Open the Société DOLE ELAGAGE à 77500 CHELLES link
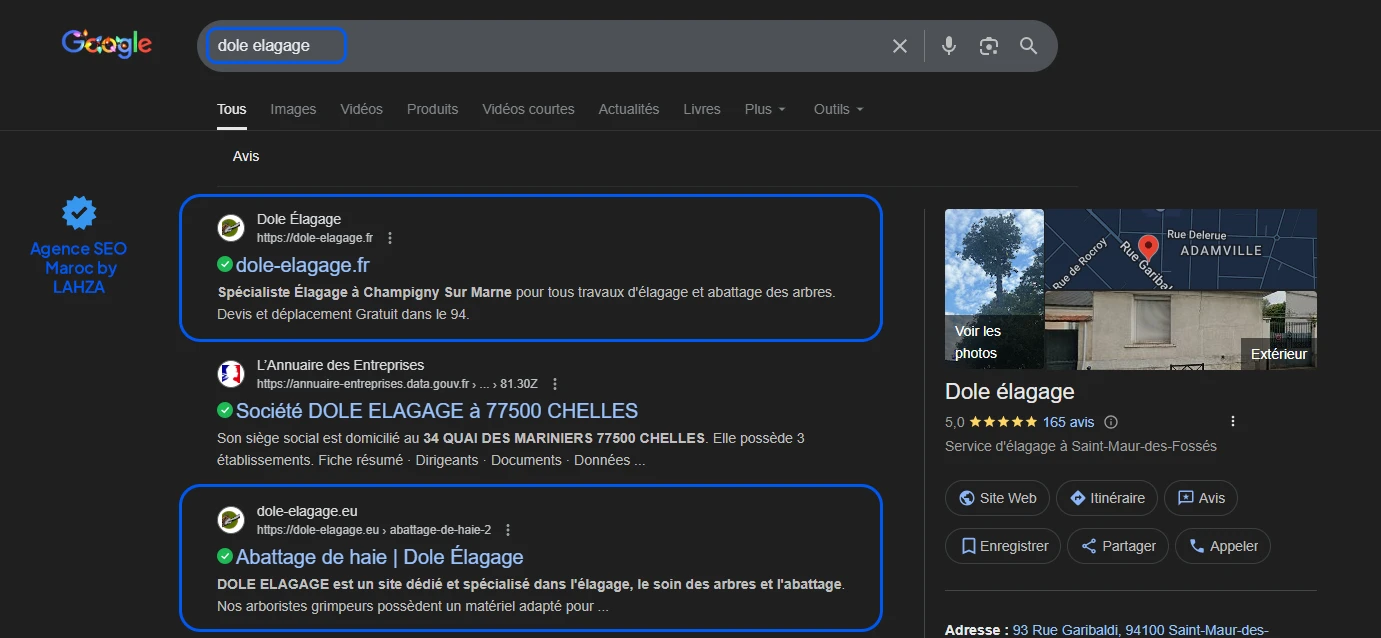 pyautogui.click(x=437, y=411)
